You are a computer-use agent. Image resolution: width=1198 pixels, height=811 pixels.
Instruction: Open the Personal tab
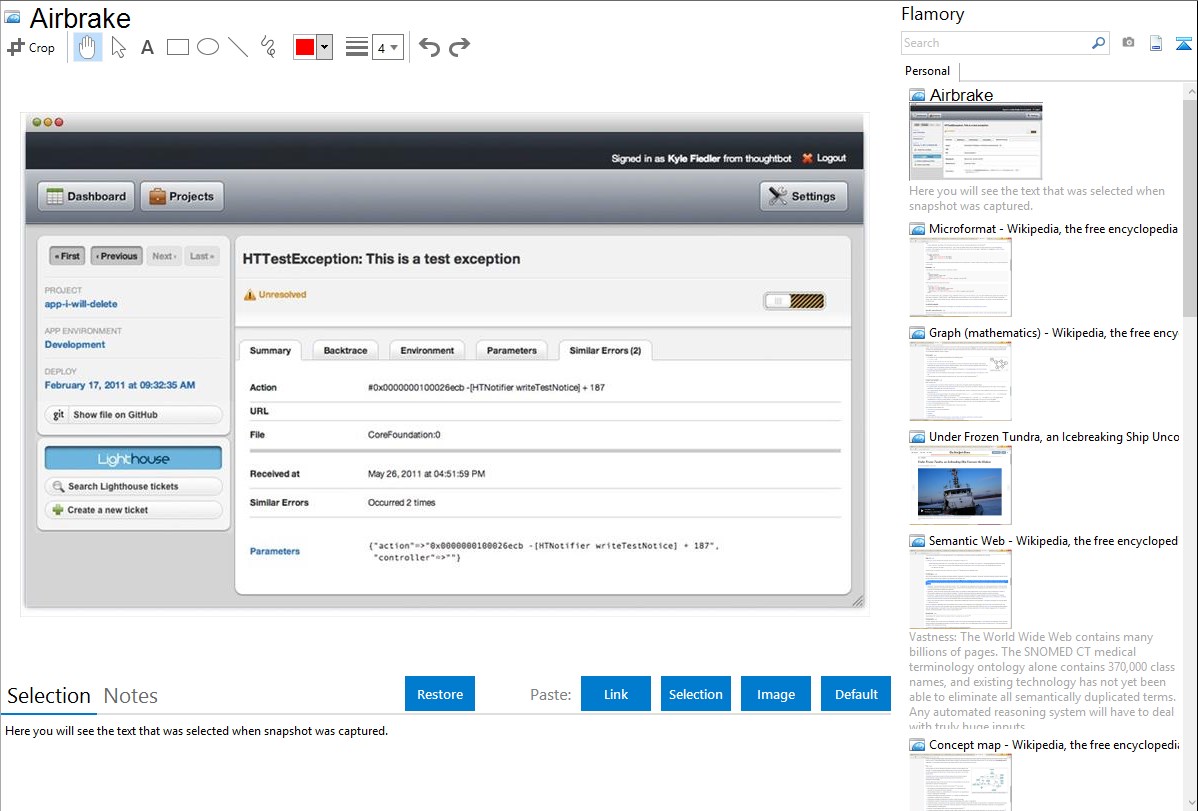pos(928,71)
